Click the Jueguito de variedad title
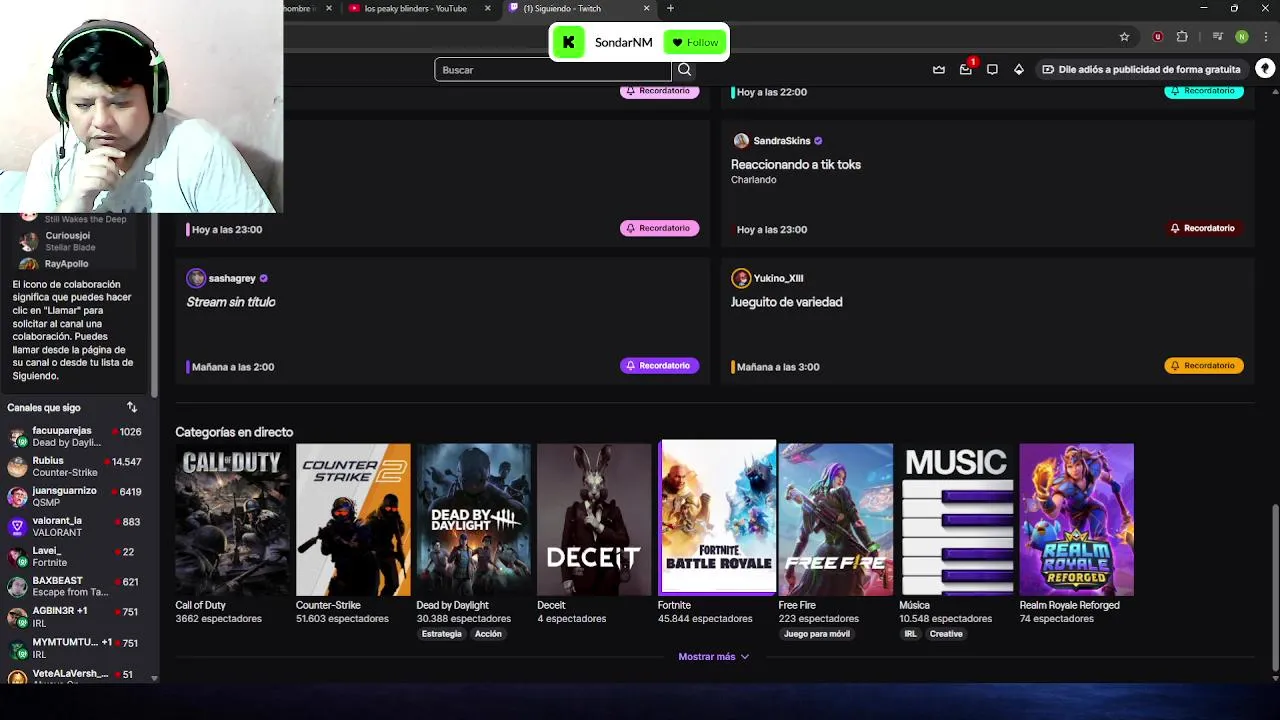Image resolution: width=1280 pixels, height=720 pixels. click(x=787, y=301)
